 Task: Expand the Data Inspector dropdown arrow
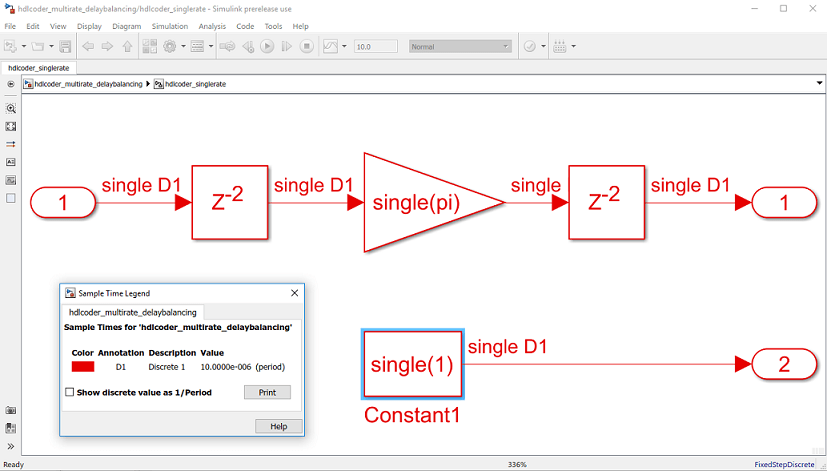[x=344, y=47]
